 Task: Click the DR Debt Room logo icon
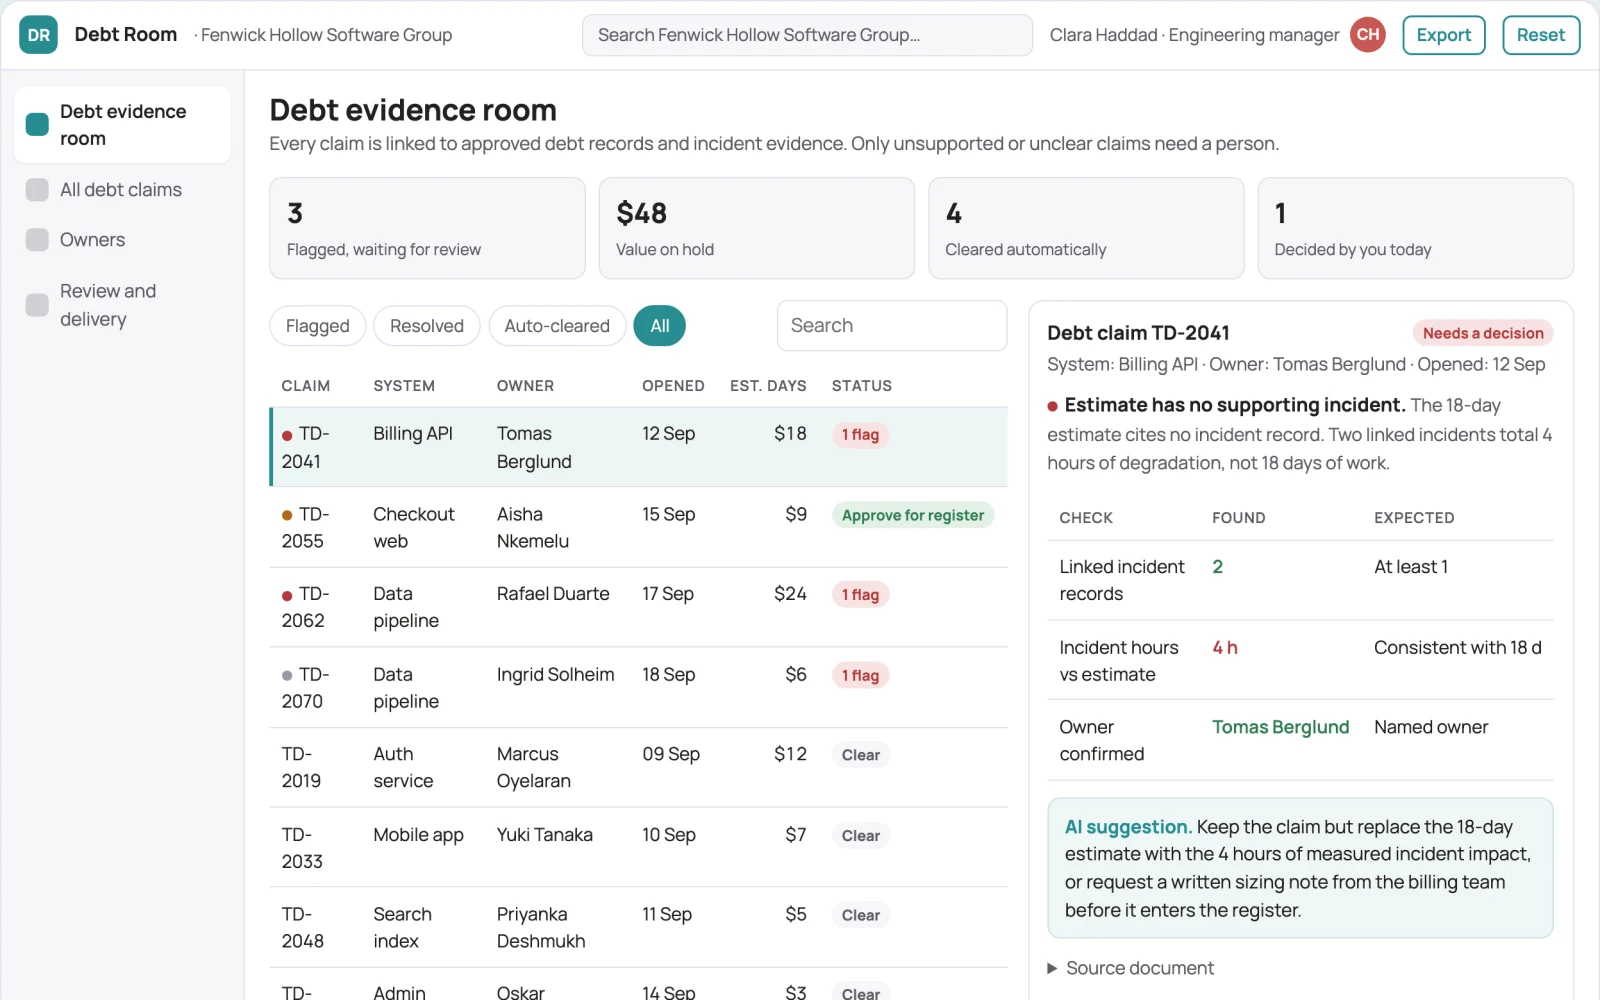click(x=38, y=35)
